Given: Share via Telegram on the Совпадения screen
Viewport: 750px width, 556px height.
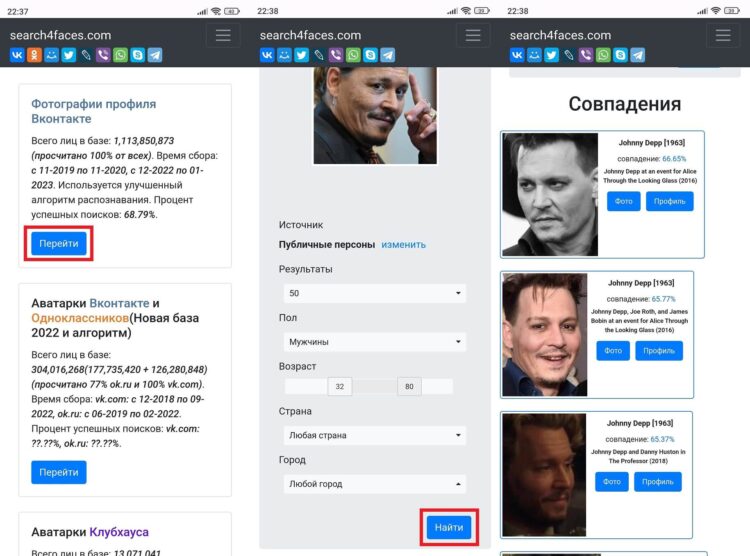Looking at the screenshot, I should pos(638,55).
